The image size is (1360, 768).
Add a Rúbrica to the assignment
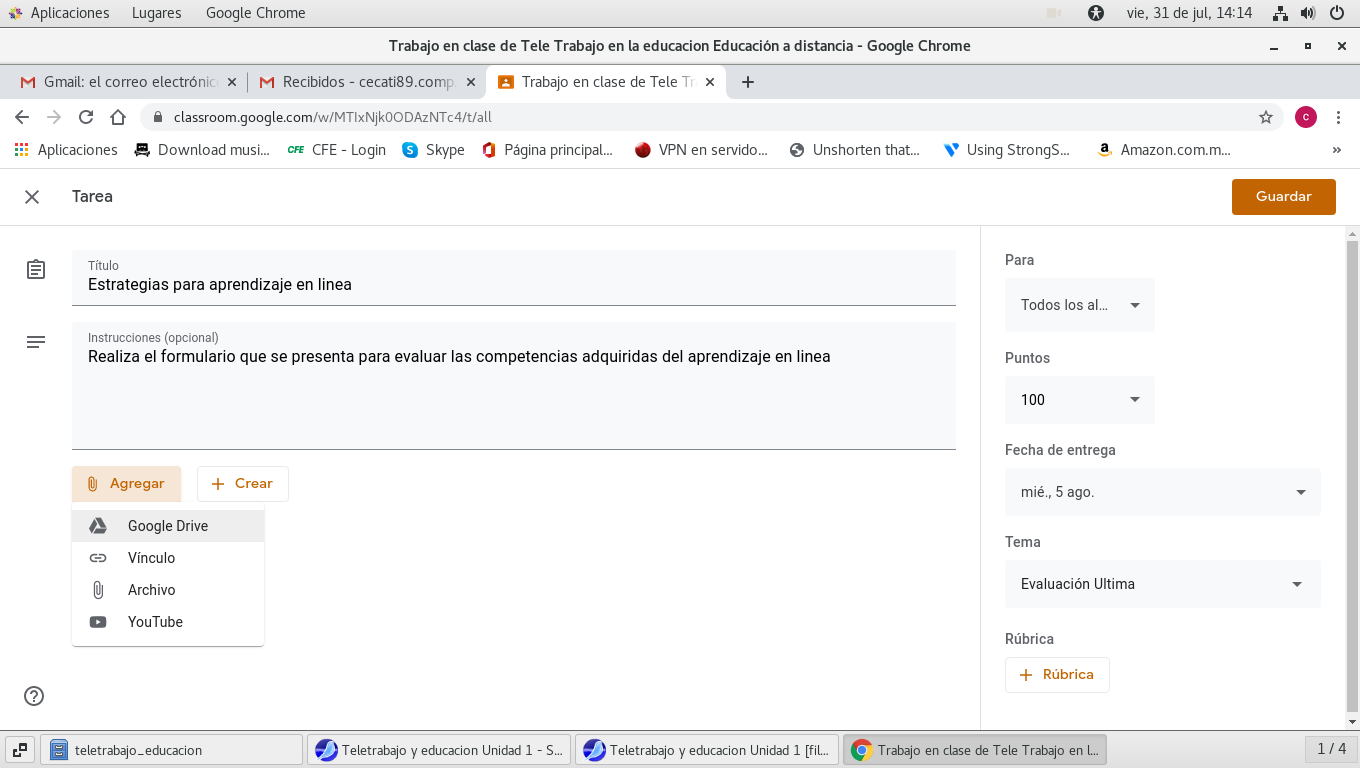tap(1057, 675)
